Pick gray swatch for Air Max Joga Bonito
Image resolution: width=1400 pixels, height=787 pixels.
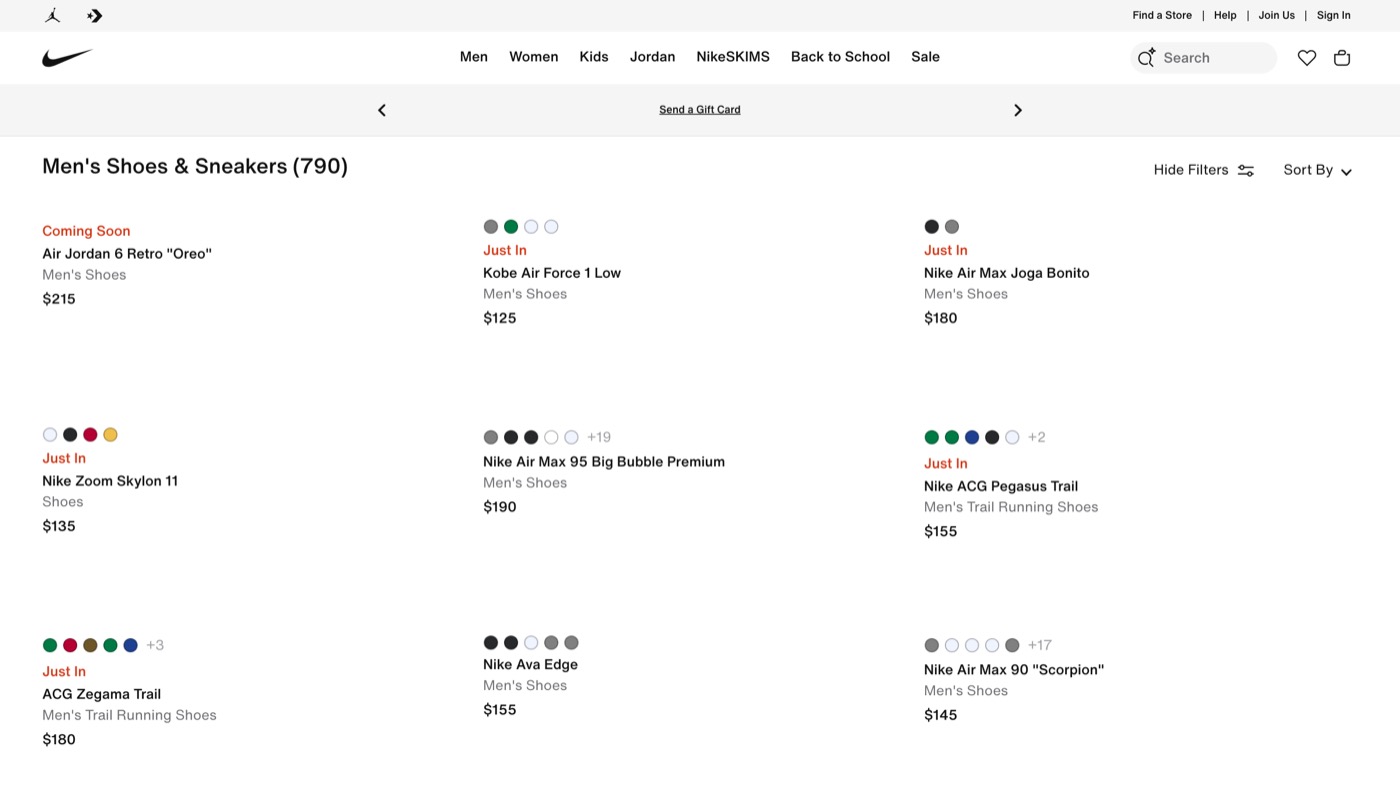952,227
